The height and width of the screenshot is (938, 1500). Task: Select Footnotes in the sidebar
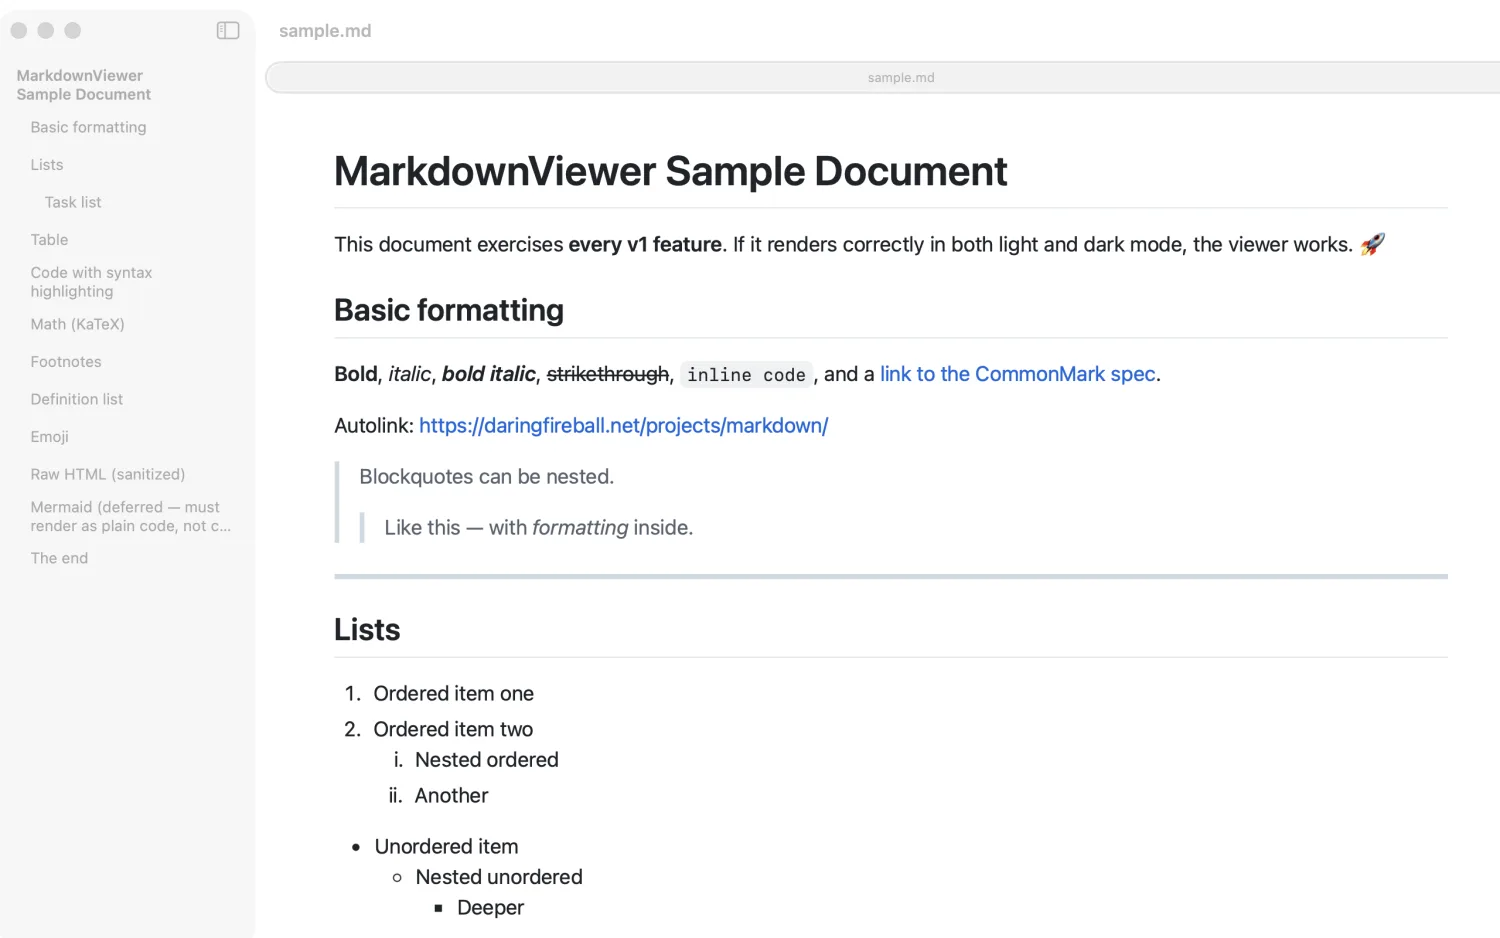coord(66,362)
